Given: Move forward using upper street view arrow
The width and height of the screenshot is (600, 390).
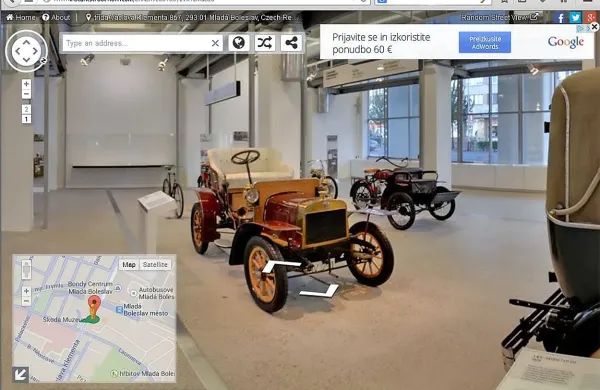Looking at the screenshot, I should (282, 266).
